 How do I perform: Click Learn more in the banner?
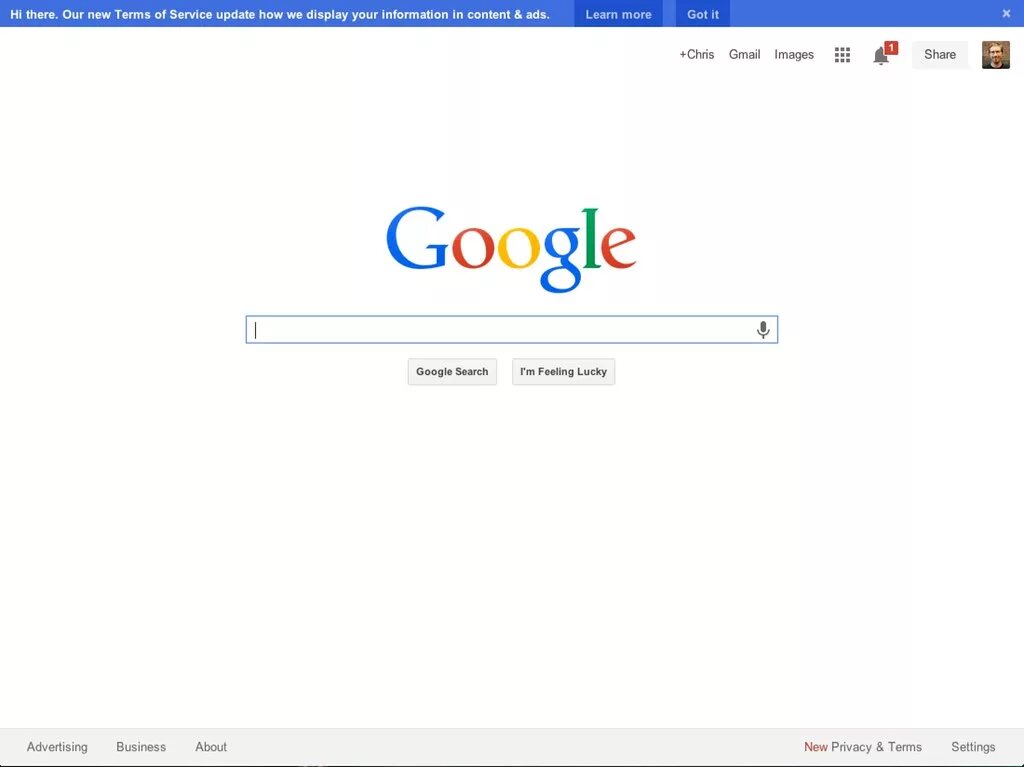[x=618, y=14]
